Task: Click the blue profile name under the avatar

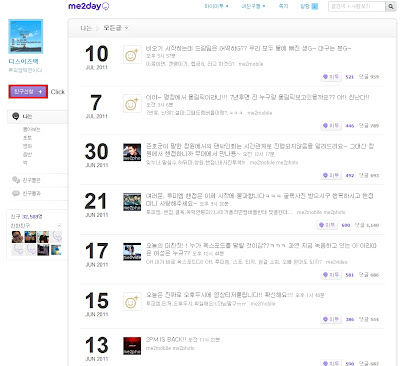Action: click(x=23, y=61)
